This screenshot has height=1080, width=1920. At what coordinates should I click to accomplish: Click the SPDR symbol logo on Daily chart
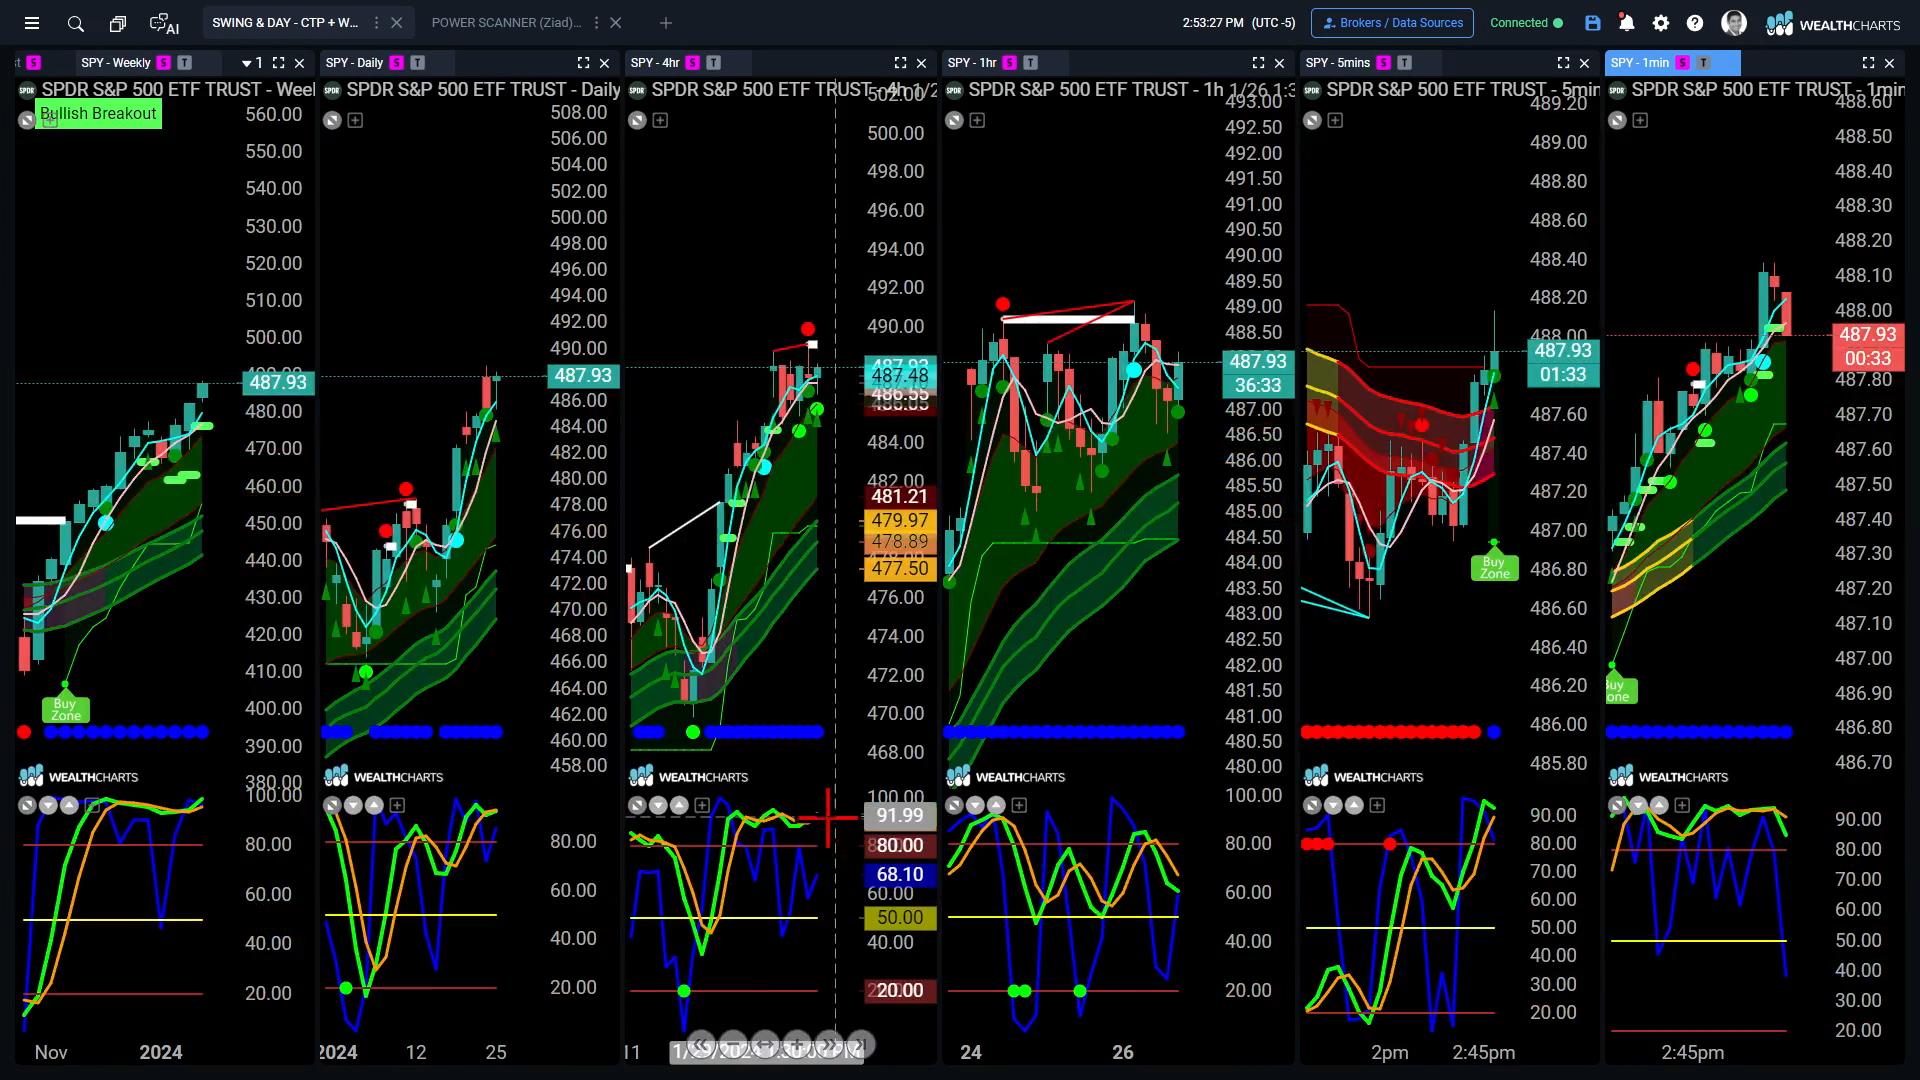[332, 90]
